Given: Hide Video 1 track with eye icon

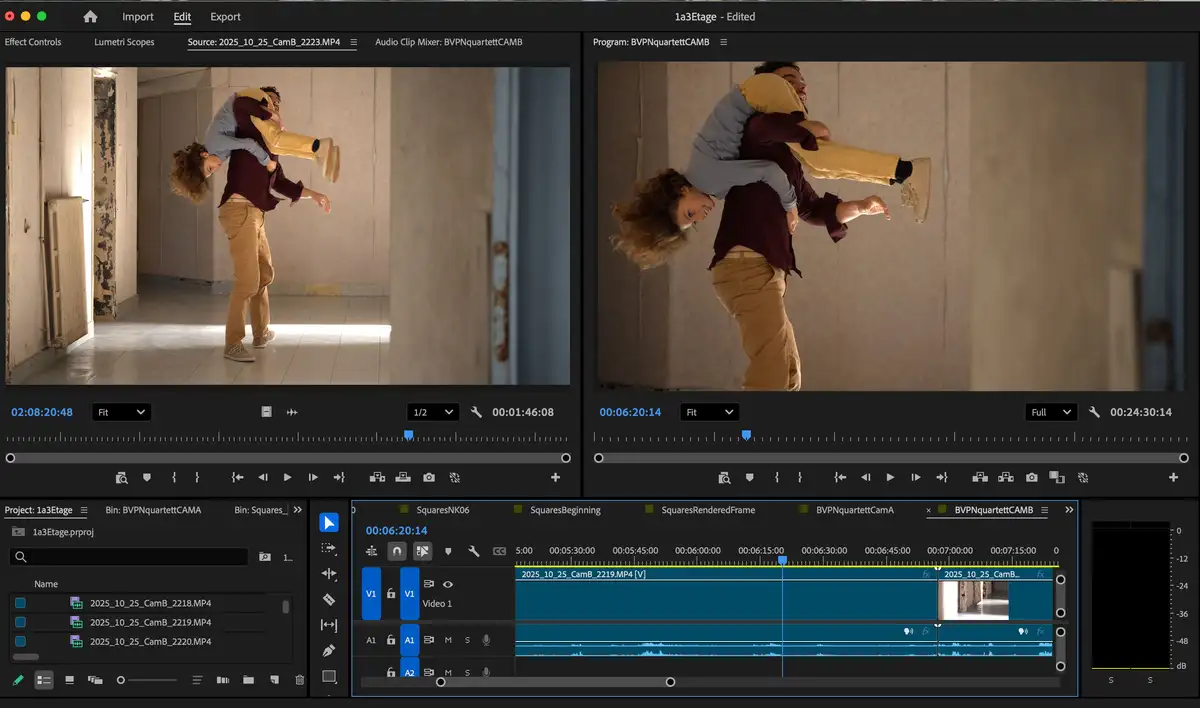Looking at the screenshot, I should pos(448,584).
